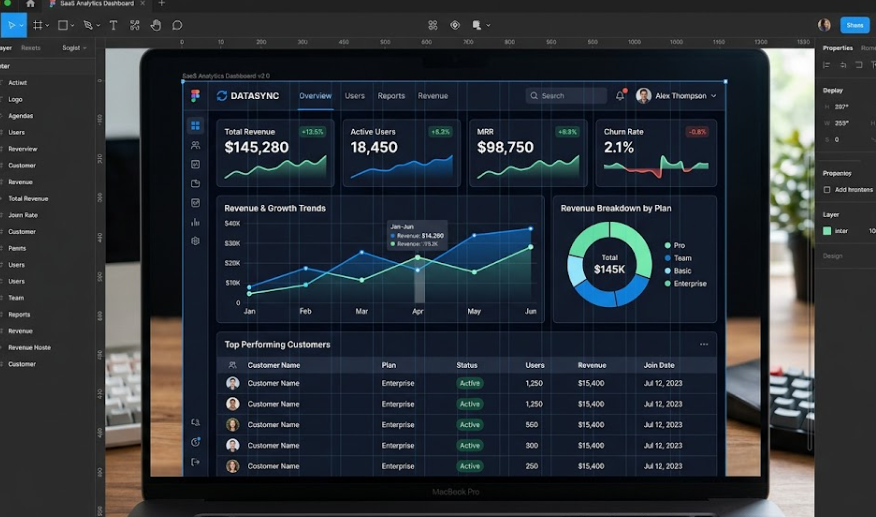The width and height of the screenshot is (876, 517).
Task: Select the Pen tool
Action: 88,25
